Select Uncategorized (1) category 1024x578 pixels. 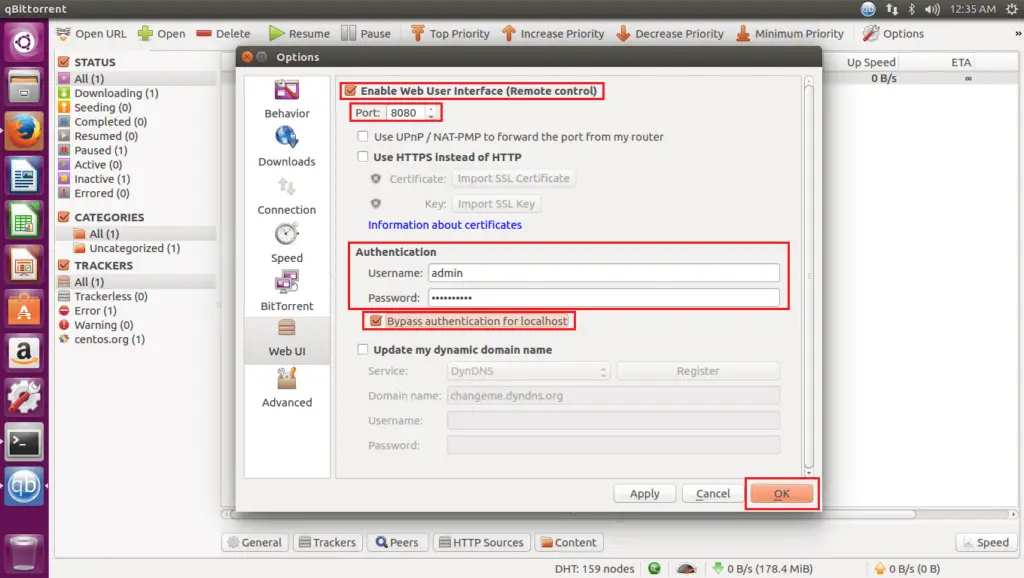135,248
